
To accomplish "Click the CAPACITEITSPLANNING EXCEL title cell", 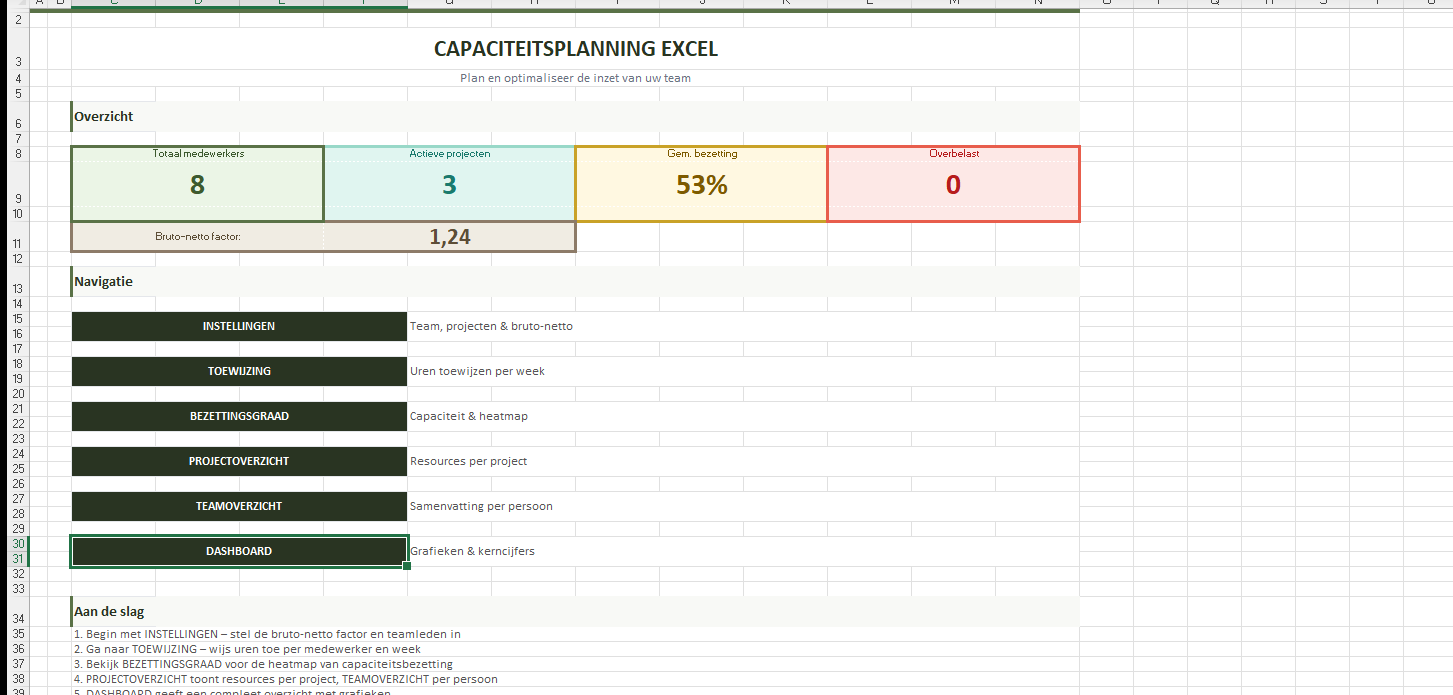I will 575,49.
